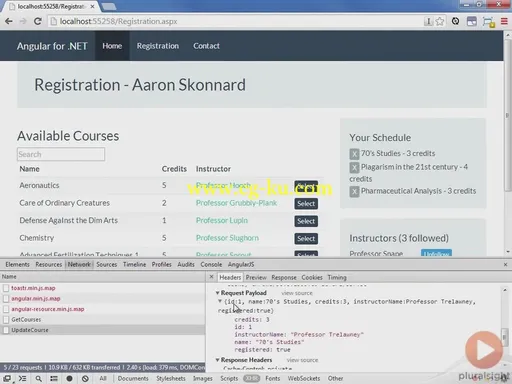The image size is (512, 384).
Task: Show the DevTools console drawer
Action: point(22,378)
